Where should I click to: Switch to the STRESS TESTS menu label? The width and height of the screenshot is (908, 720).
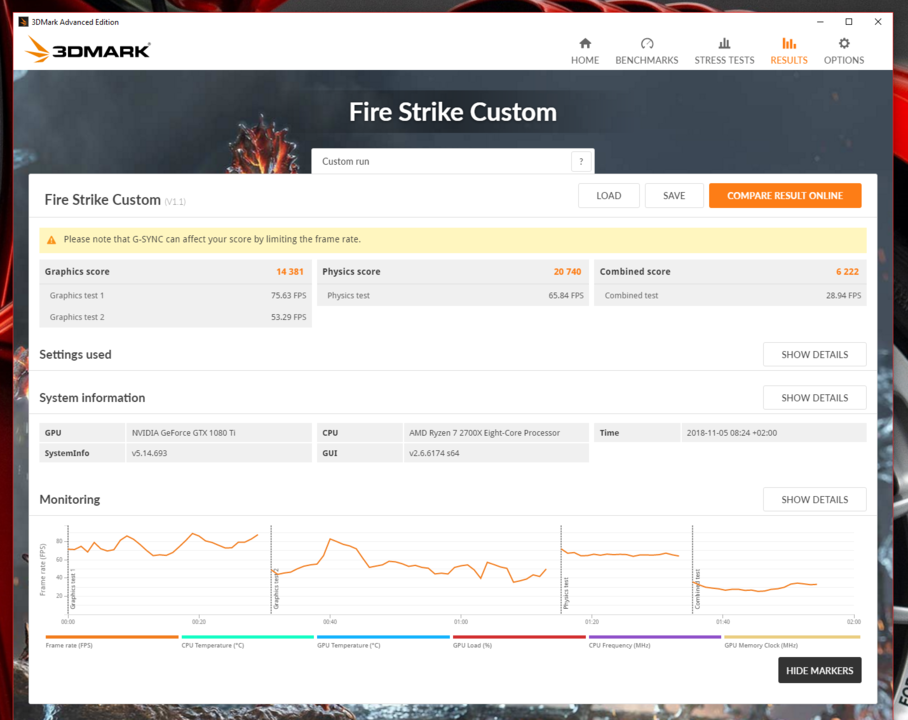pyautogui.click(x=724, y=60)
